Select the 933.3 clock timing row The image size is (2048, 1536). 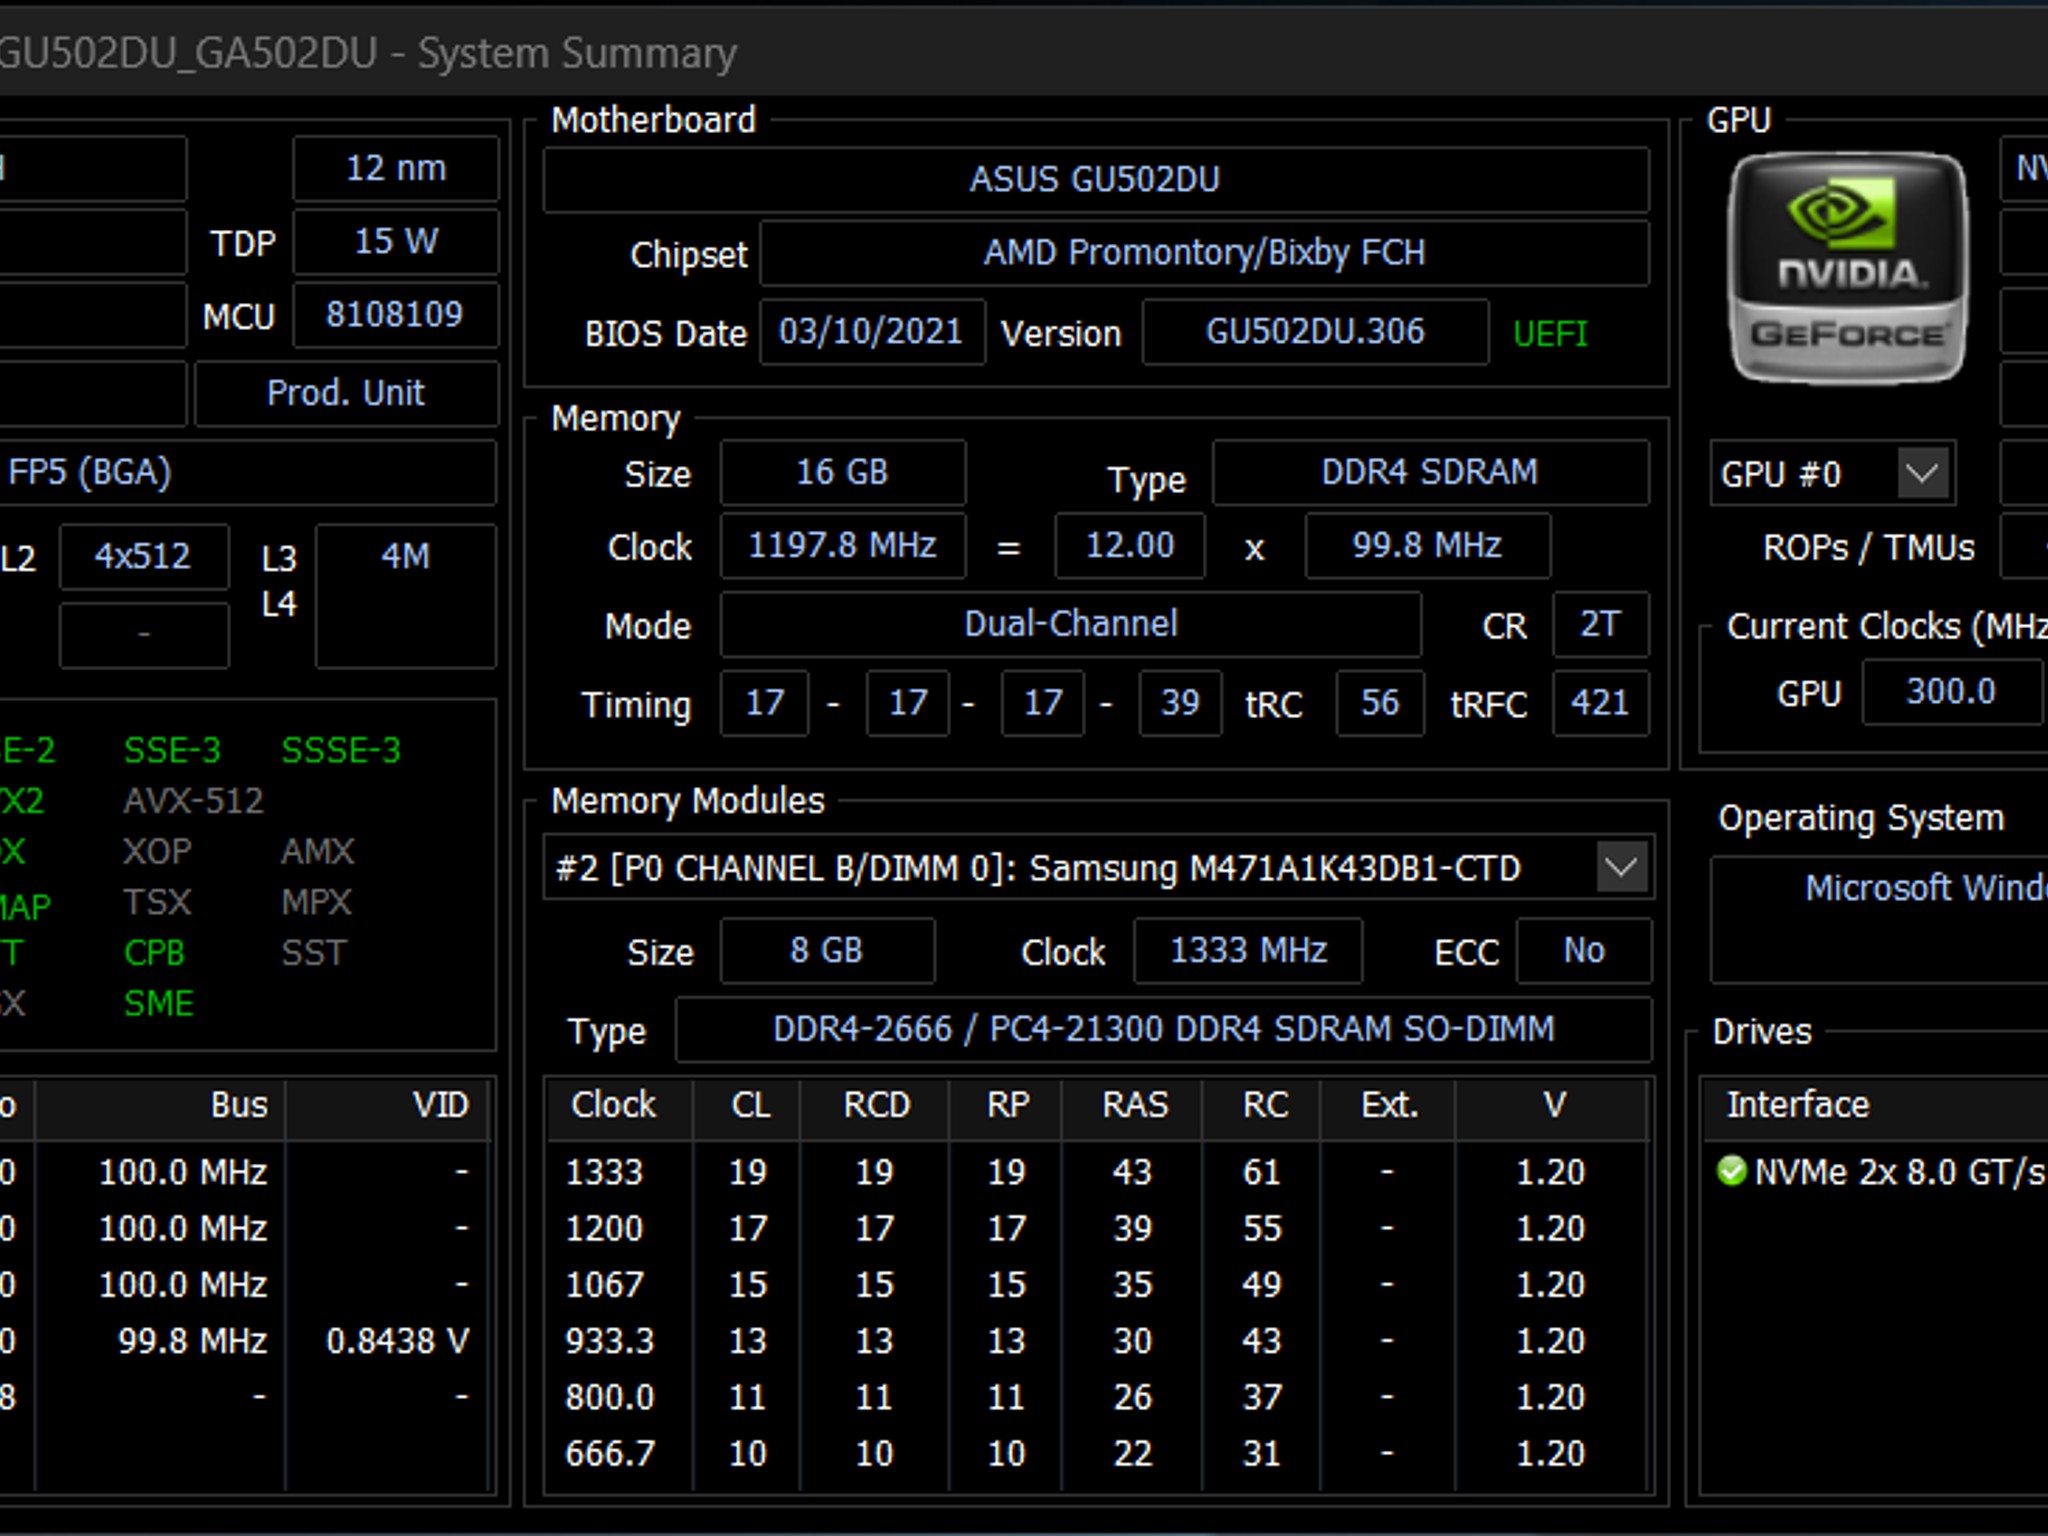1098,1340
